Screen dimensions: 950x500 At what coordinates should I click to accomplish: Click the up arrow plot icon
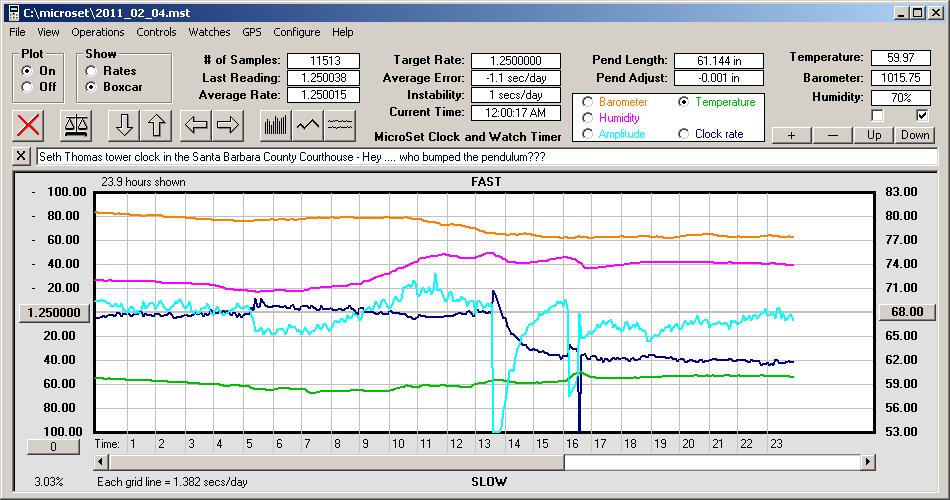(x=156, y=125)
